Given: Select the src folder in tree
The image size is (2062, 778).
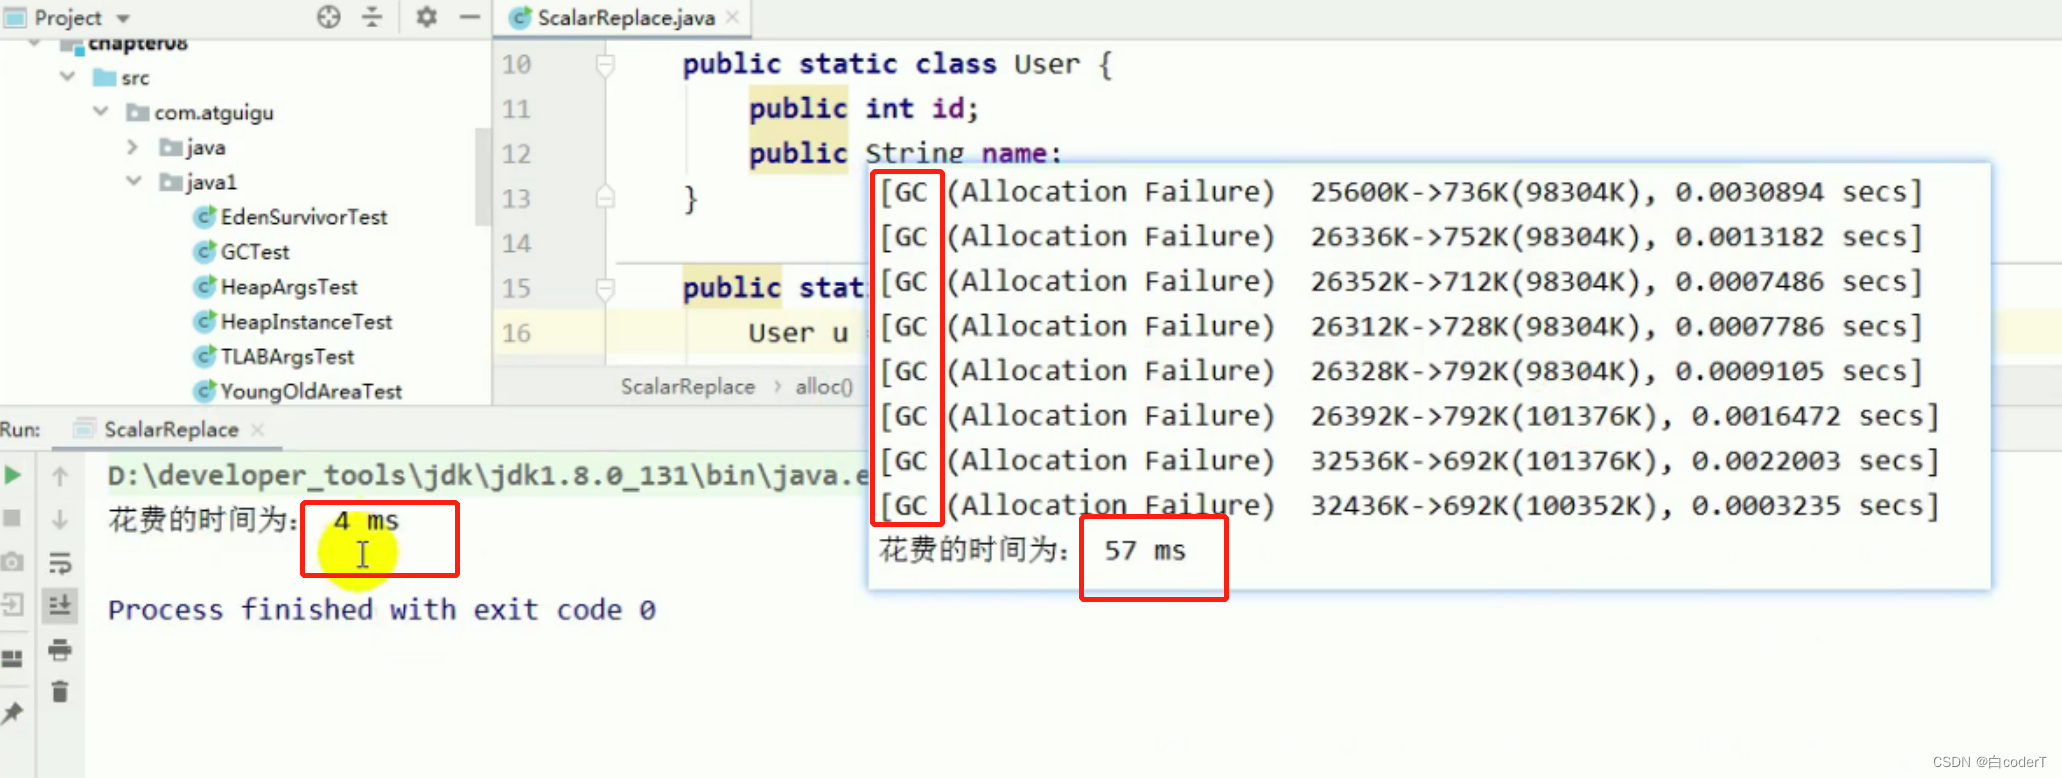Looking at the screenshot, I should pos(121,77).
